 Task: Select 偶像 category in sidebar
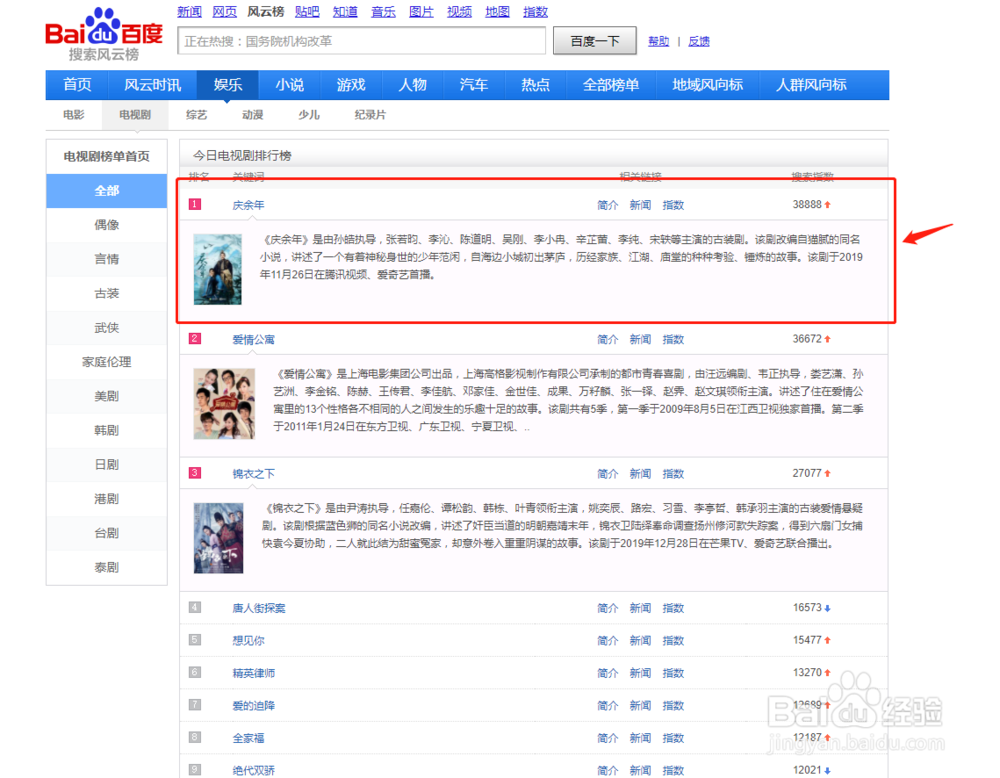click(107, 224)
